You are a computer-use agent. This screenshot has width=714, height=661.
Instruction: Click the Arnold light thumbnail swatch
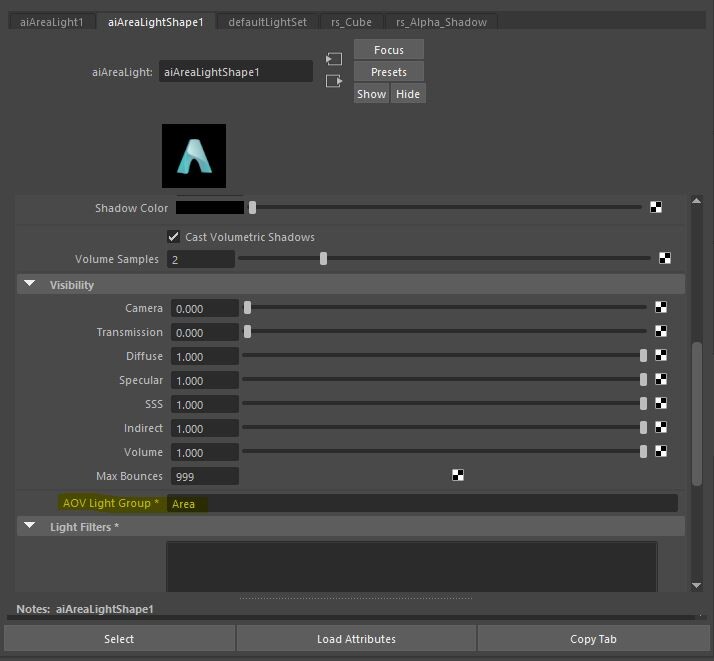tap(194, 156)
